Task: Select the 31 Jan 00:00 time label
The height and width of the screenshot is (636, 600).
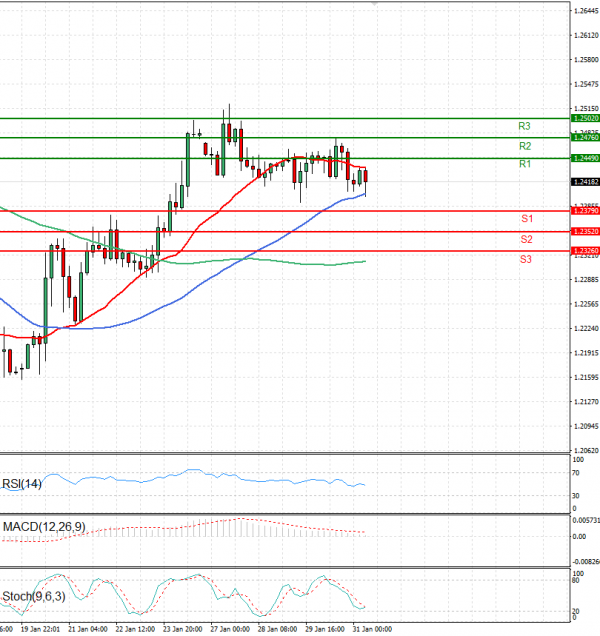Action: [x=372, y=629]
